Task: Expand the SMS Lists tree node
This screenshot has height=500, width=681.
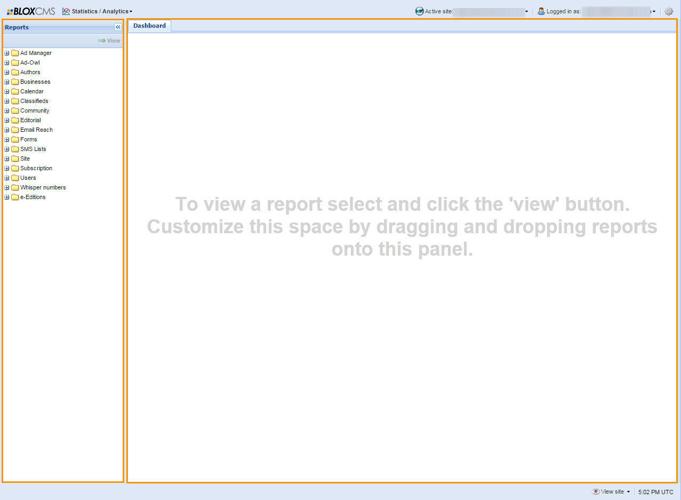Action: click(x=7, y=149)
